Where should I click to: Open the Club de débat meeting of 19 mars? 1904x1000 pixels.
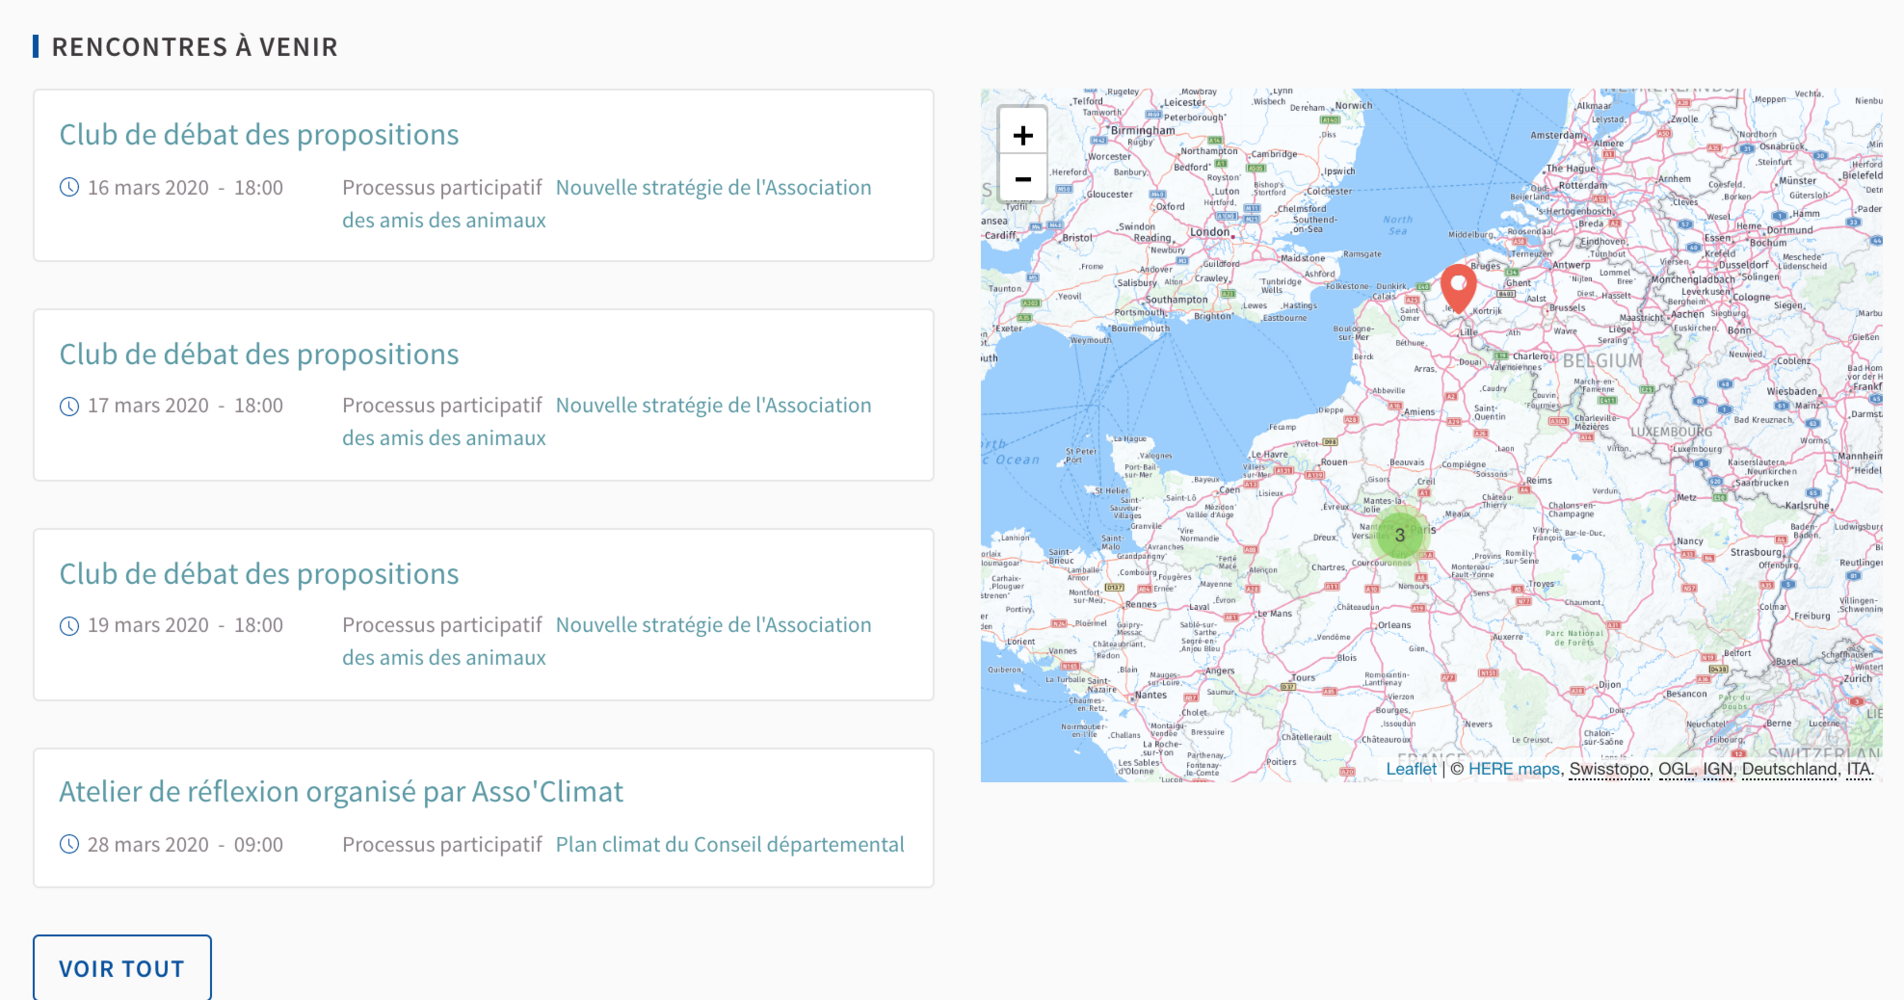pyautogui.click(x=259, y=574)
